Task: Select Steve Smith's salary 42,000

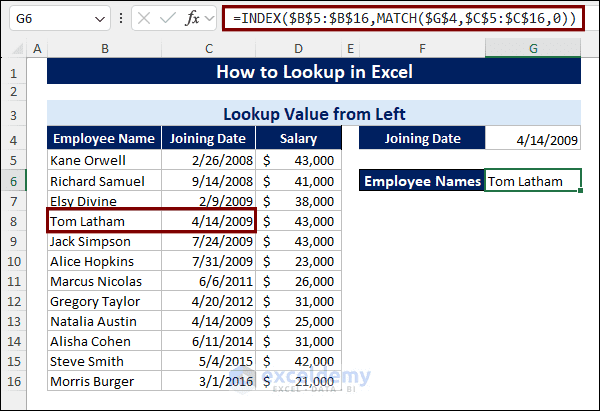Action: [x=298, y=361]
